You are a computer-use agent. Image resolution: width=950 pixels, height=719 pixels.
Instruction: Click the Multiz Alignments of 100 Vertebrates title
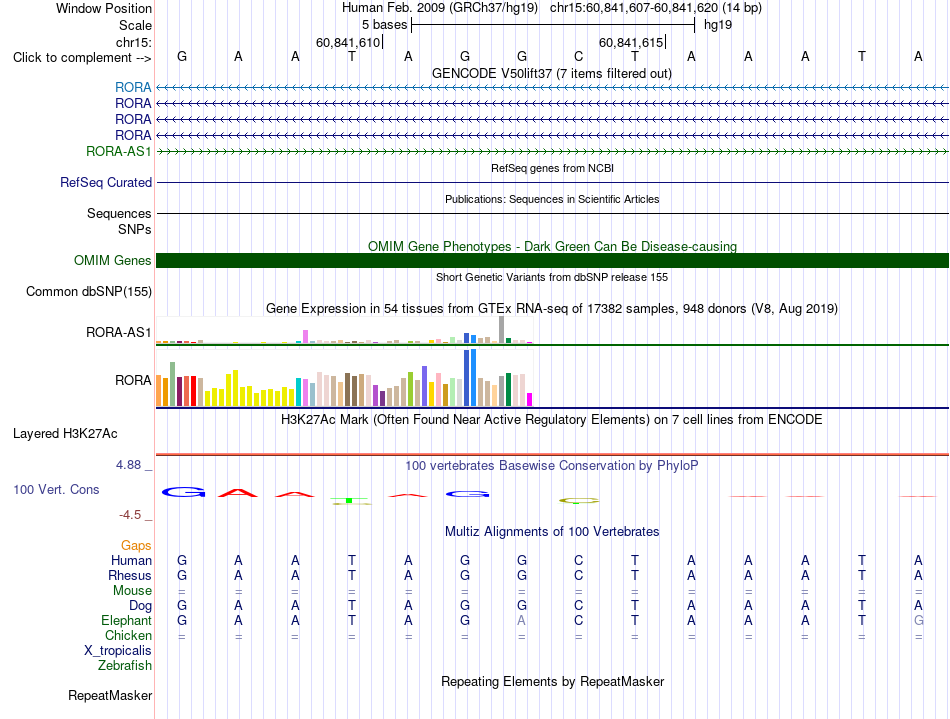(x=552, y=531)
